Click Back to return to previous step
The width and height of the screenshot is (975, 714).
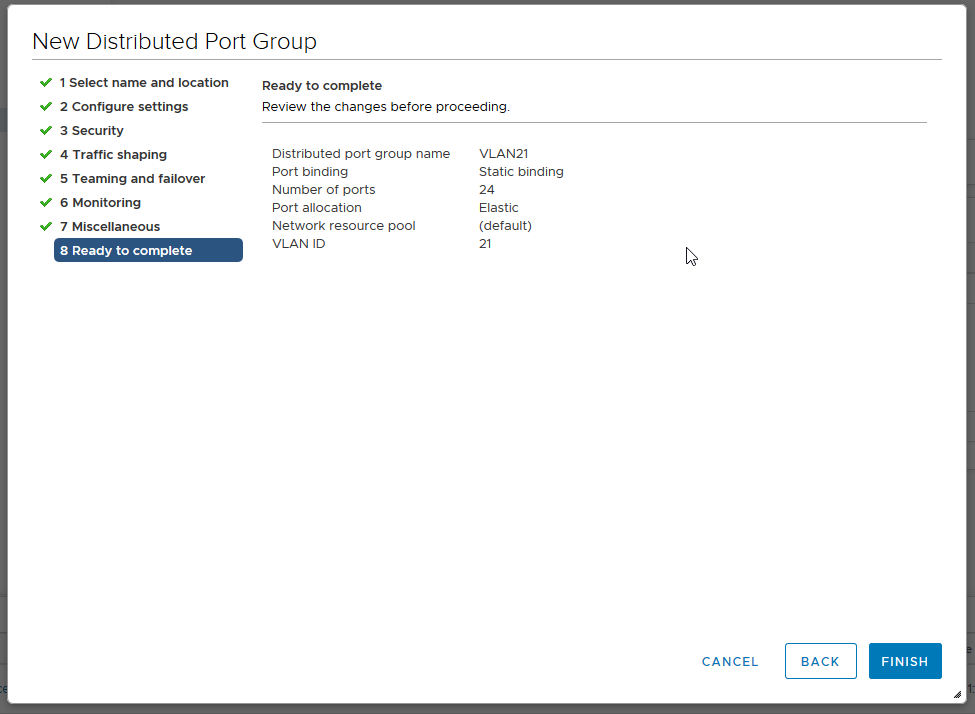pos(820,661)
